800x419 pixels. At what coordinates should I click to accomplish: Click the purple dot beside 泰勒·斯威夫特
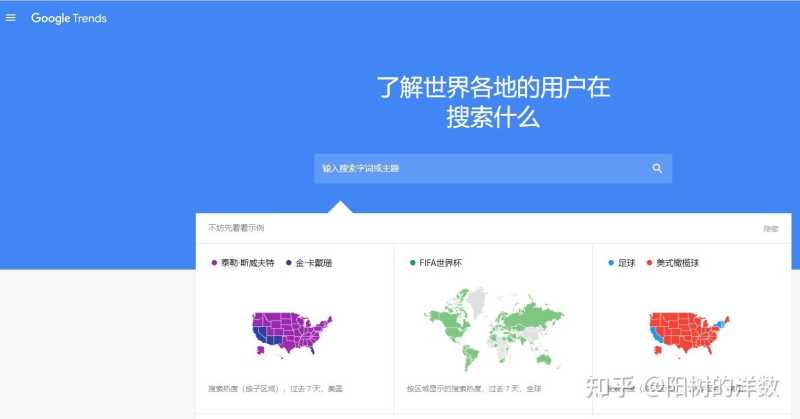(214, 263)
